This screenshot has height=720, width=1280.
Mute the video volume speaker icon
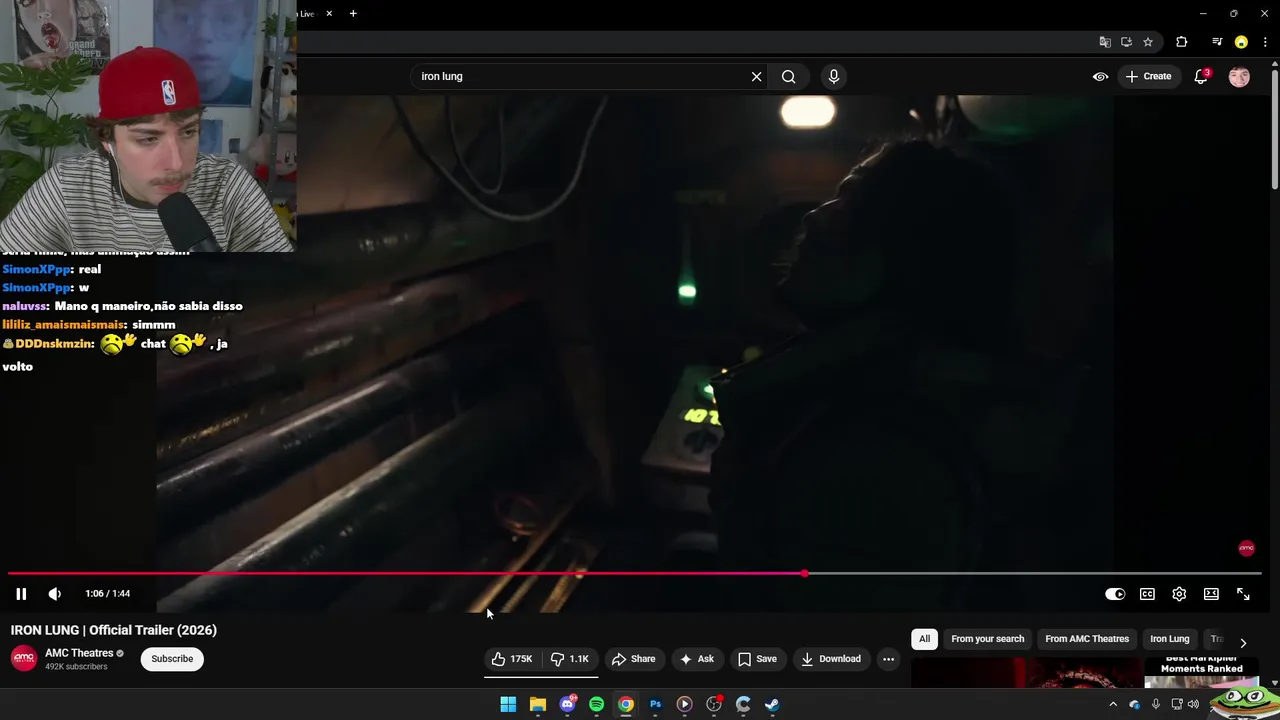(55, 594)
